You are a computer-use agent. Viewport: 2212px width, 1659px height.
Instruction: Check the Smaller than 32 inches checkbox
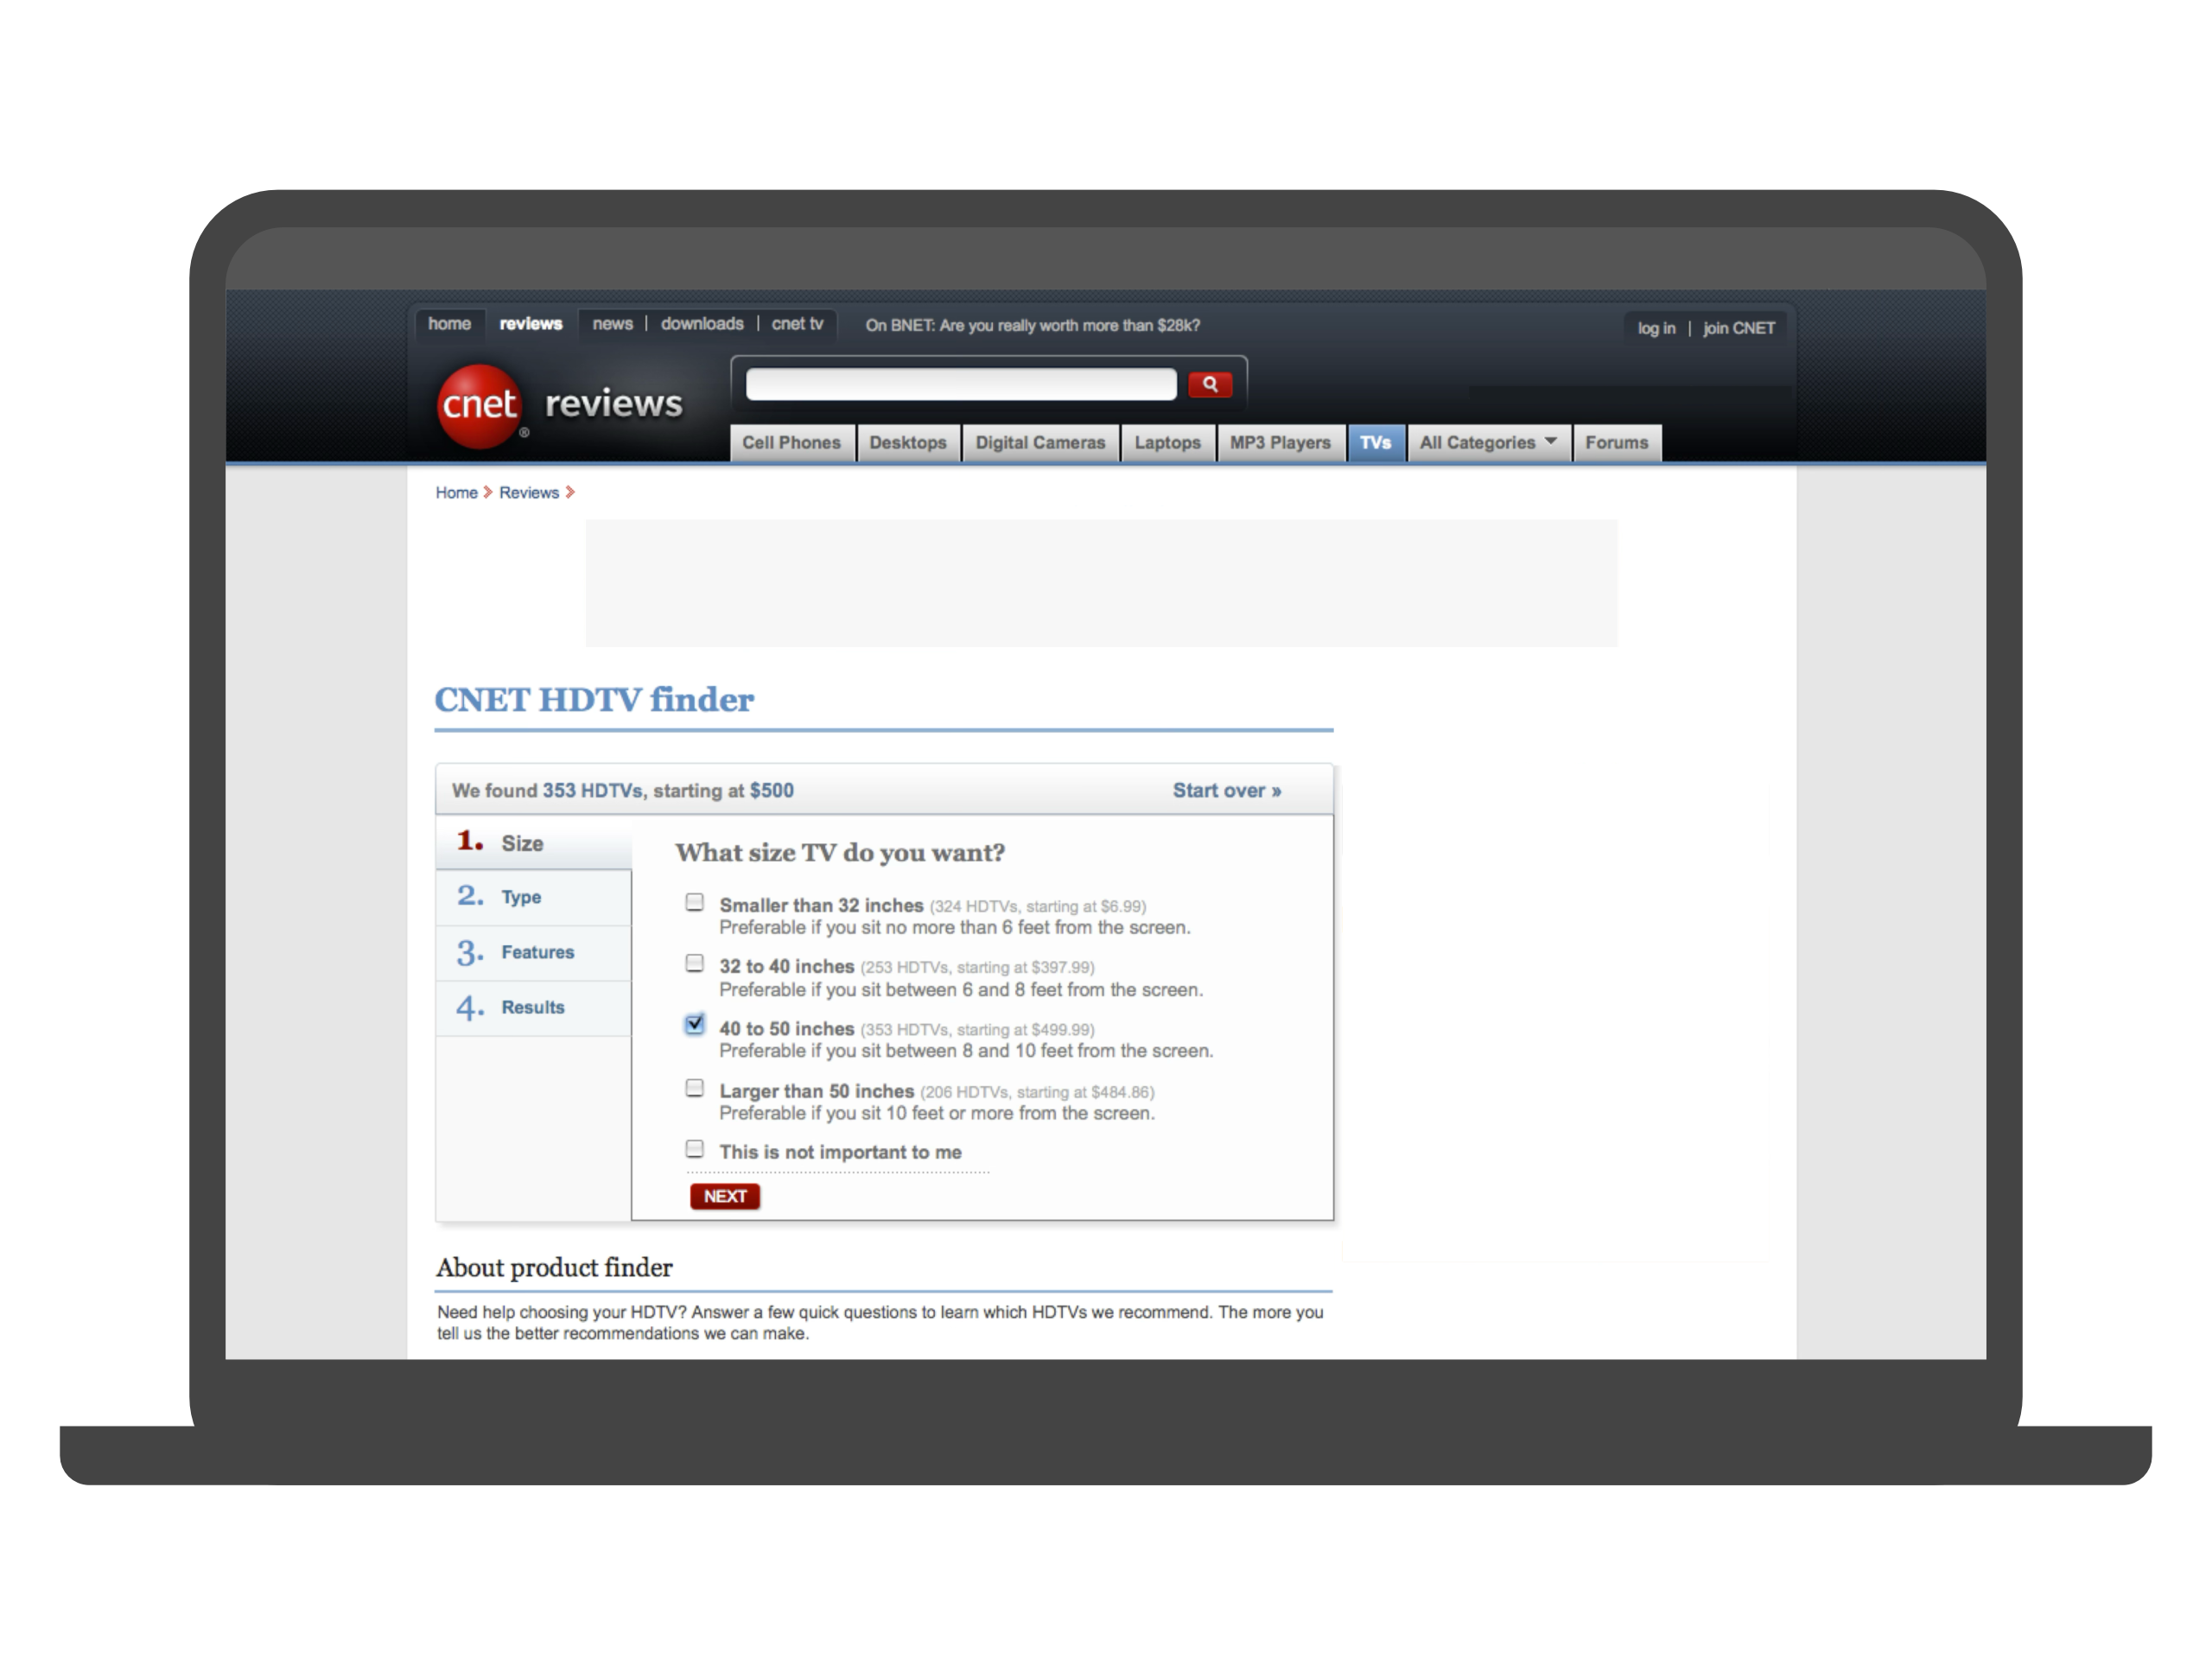[694, 902]
